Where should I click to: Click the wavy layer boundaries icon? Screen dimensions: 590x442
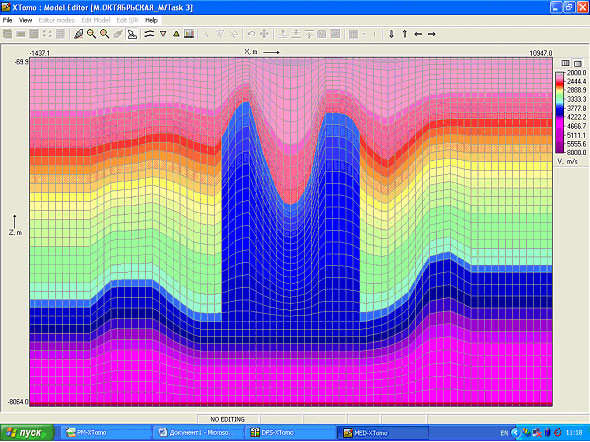coord(149,34)
